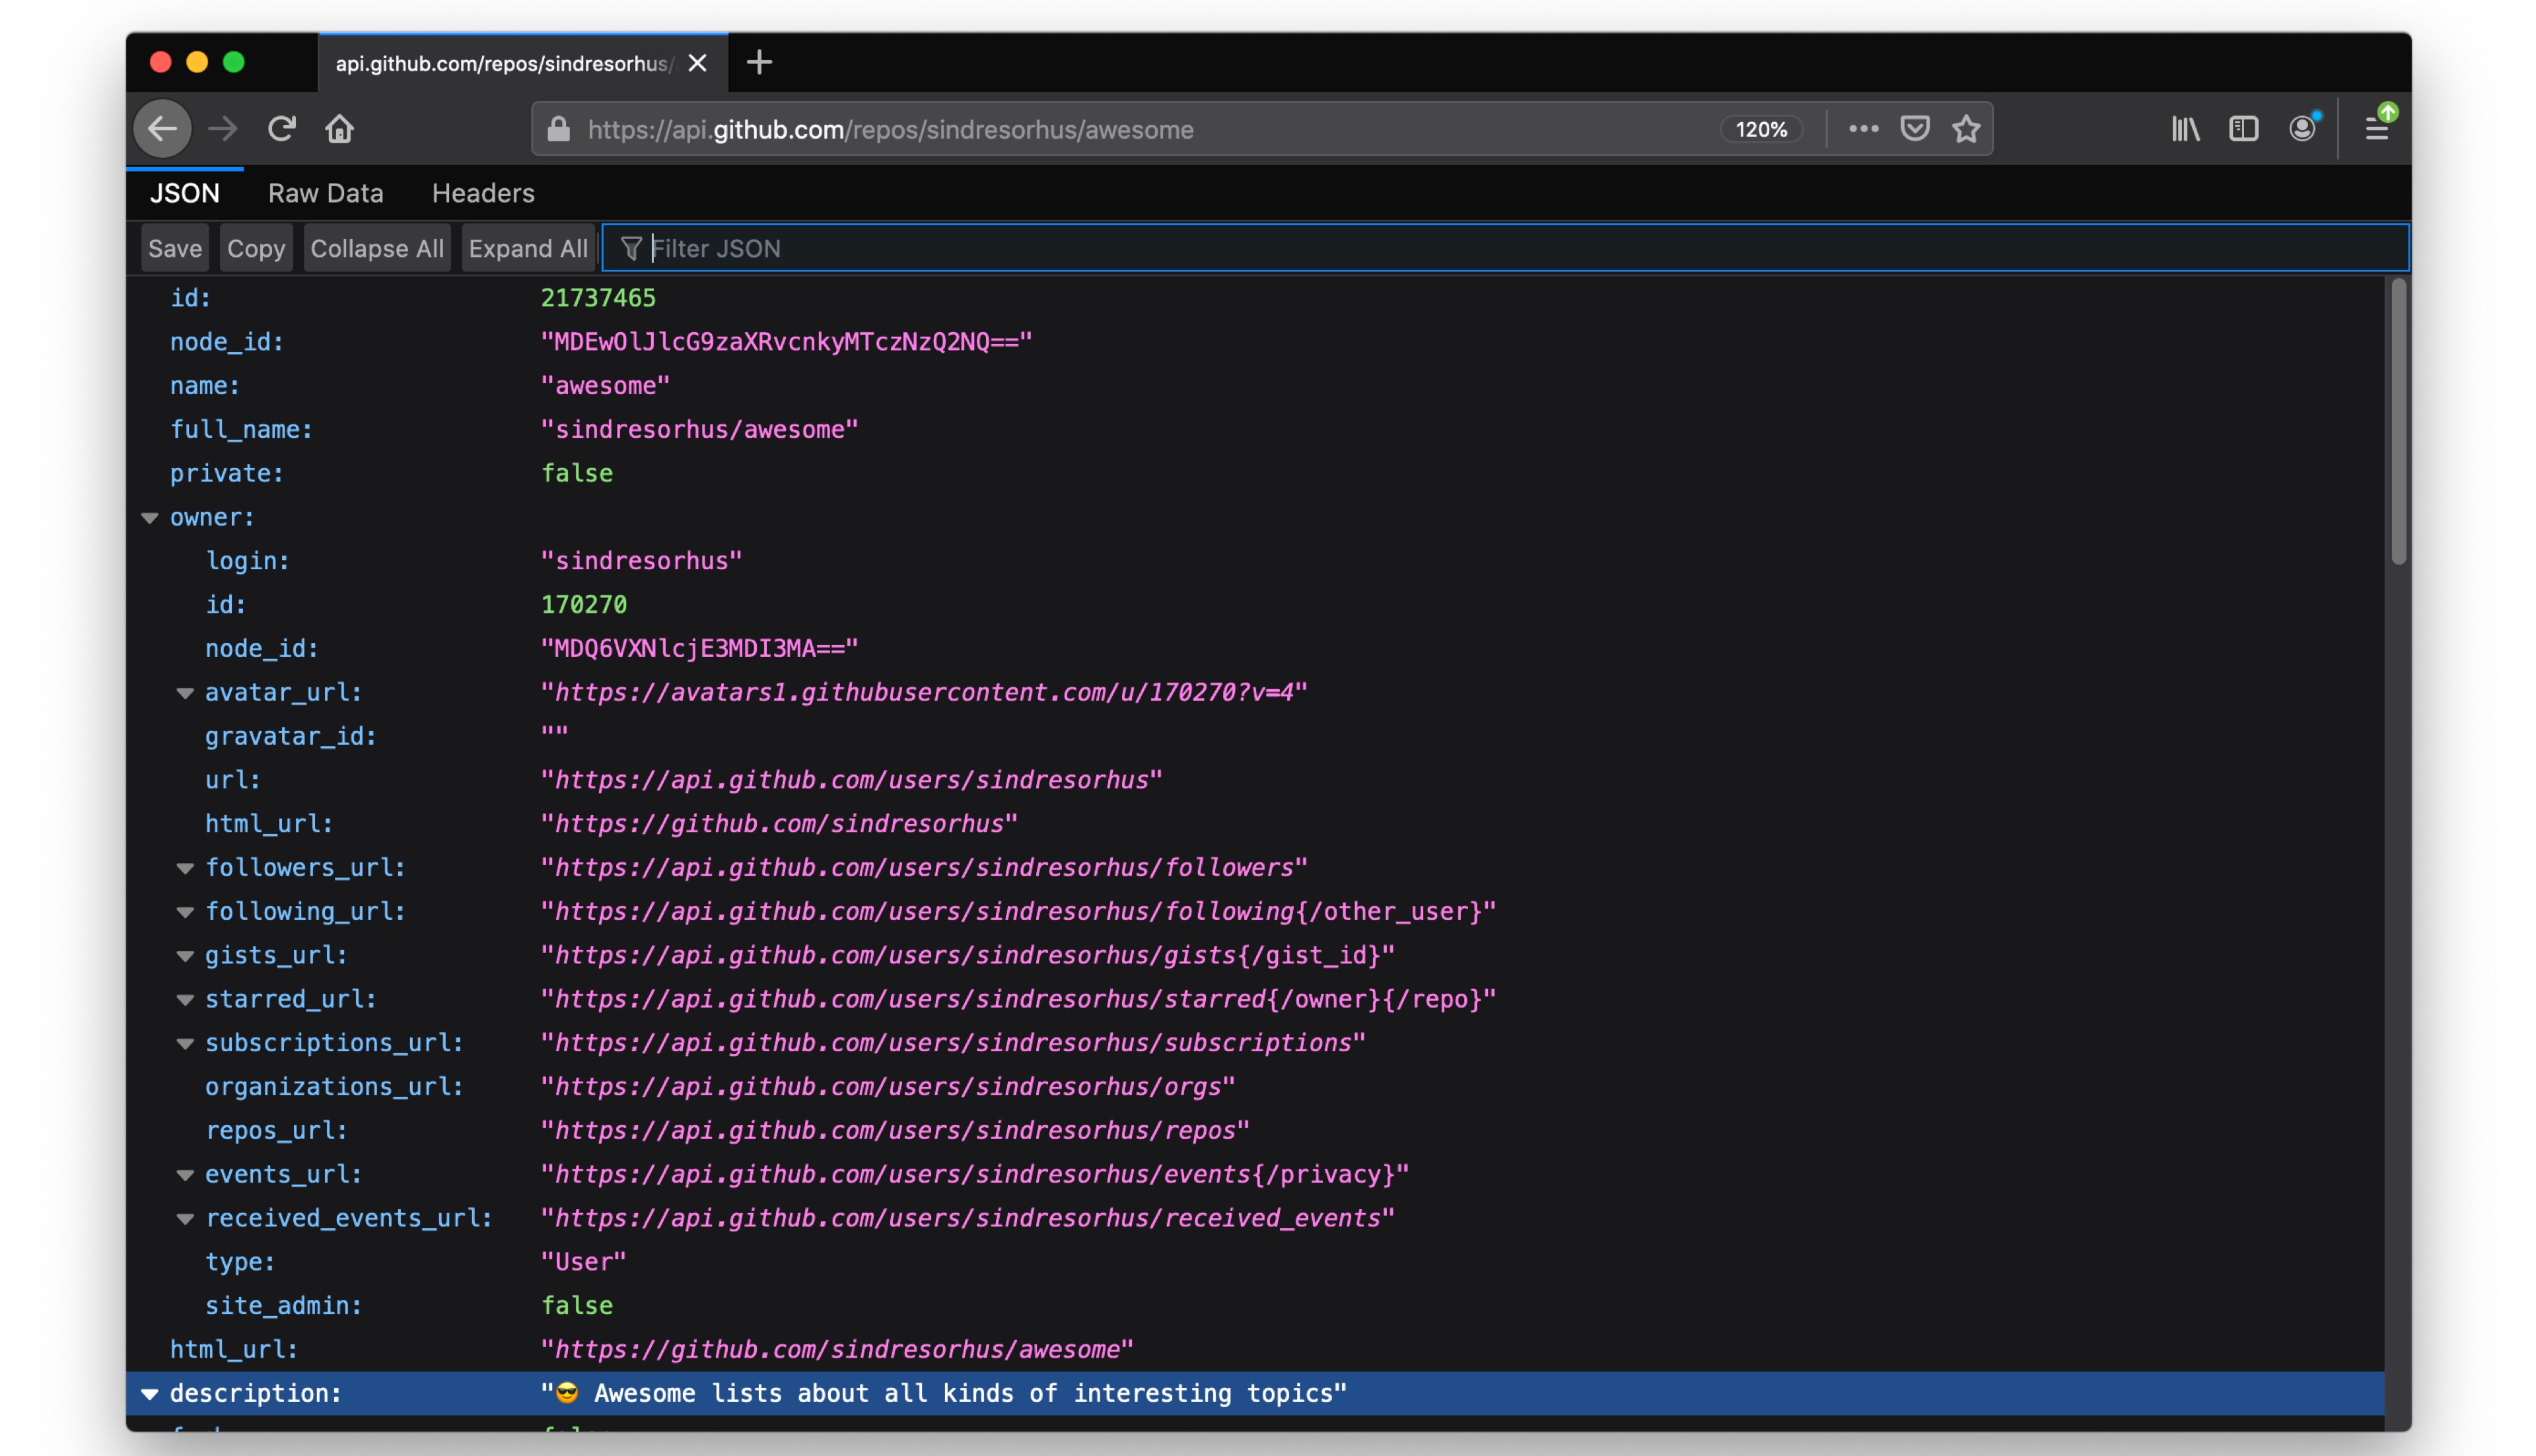The image size is (2536, 1456).
Task: Select the full_name value "sindresorhus/awesome"
Action: coord(699,430)
